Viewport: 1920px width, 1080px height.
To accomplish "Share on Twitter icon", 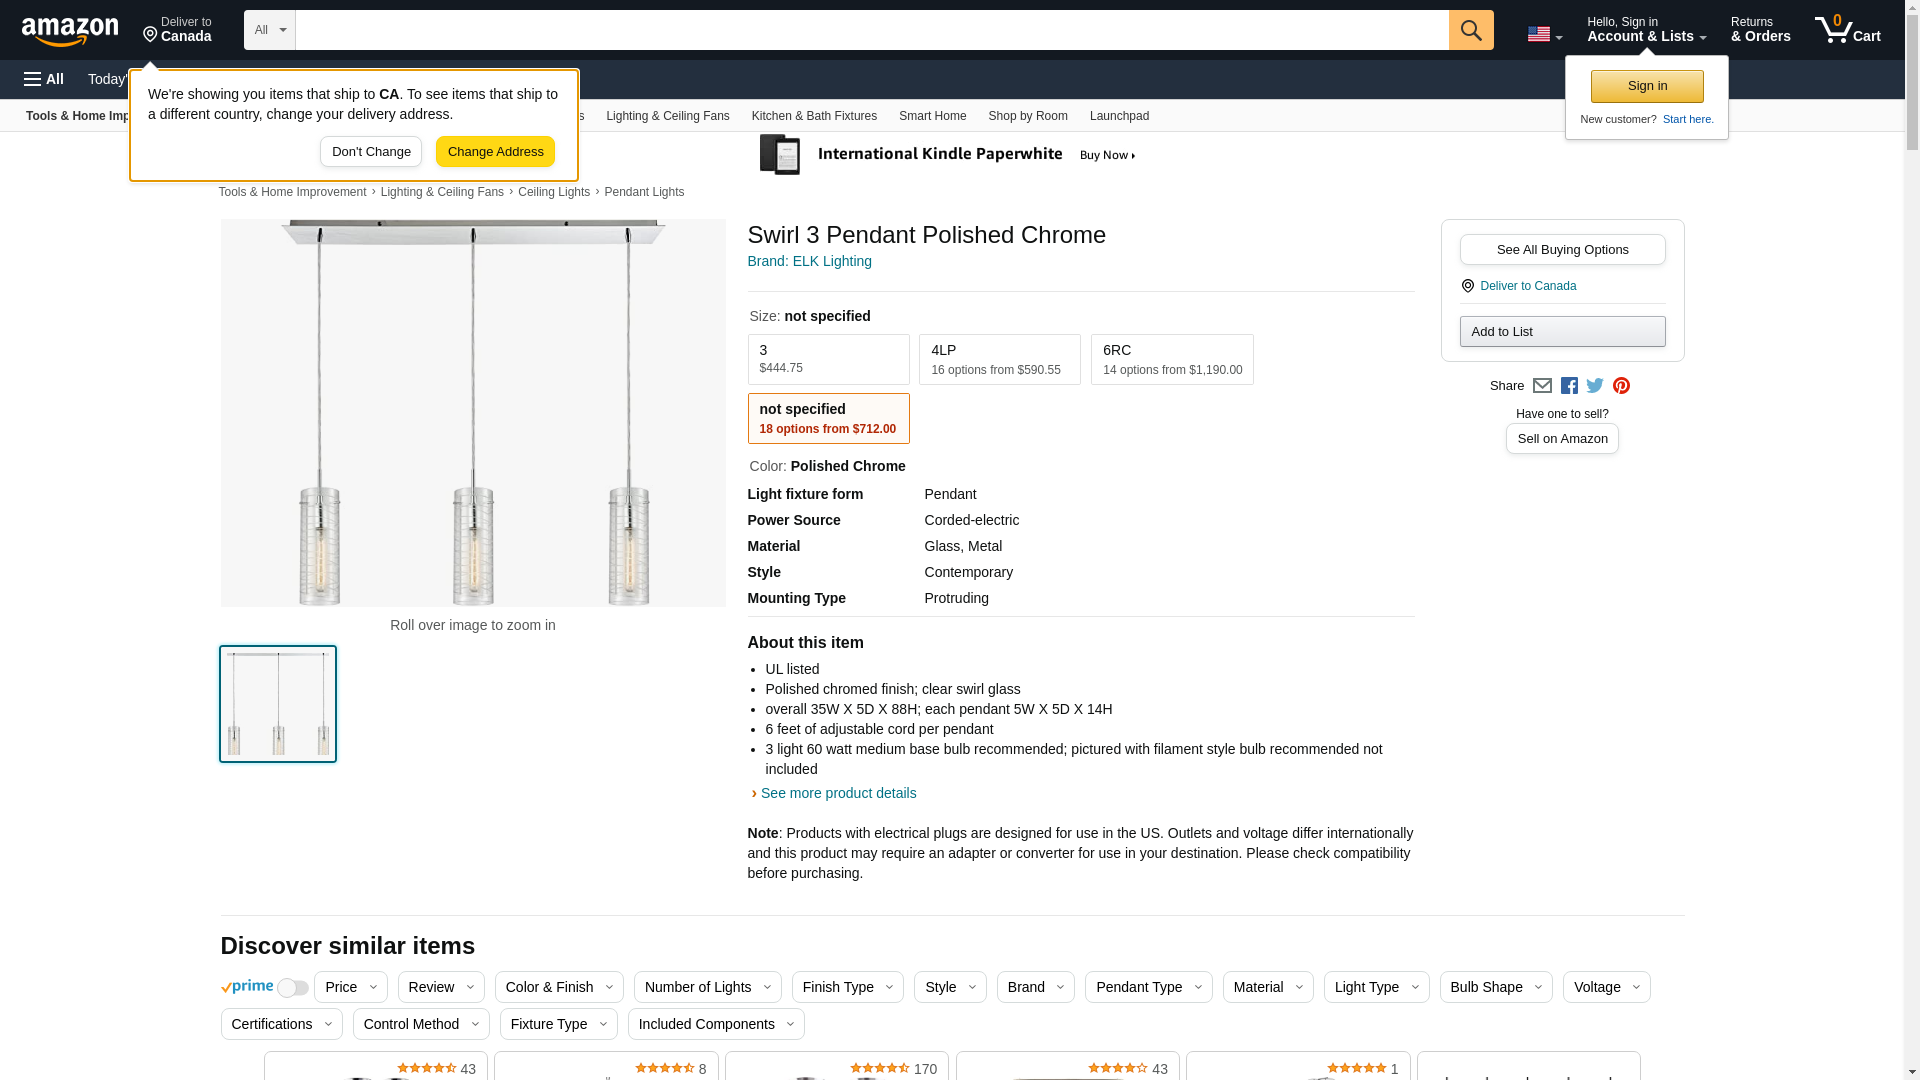I will (1595, 386).
